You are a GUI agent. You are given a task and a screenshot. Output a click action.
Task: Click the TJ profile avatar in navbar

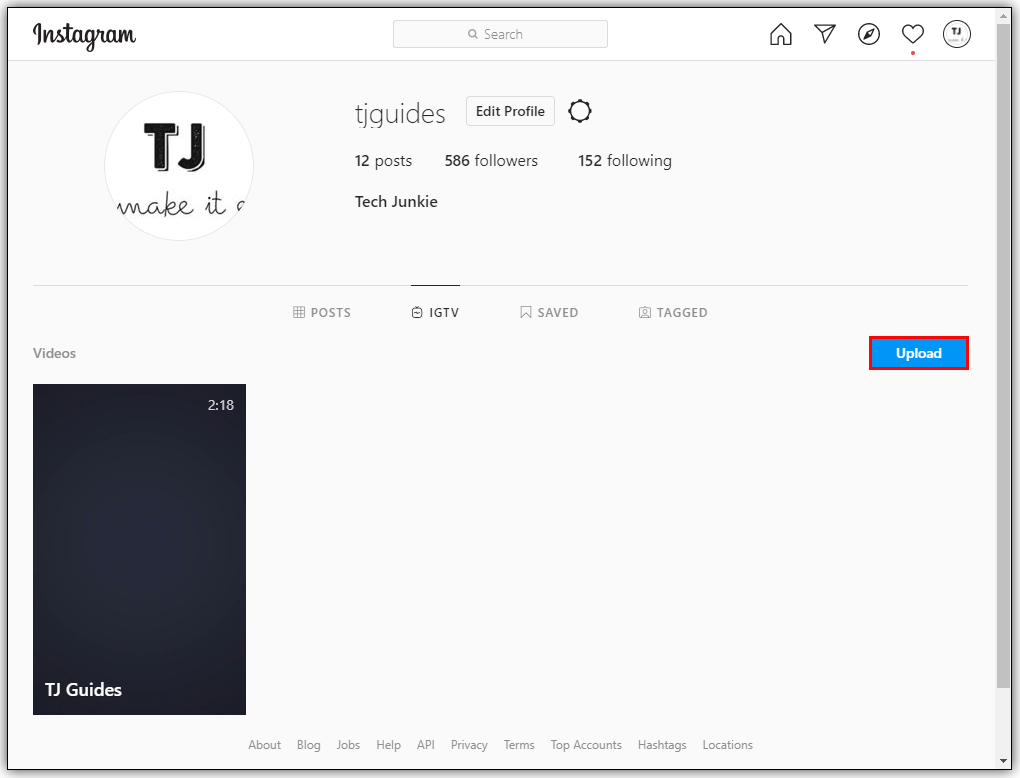click(957, 35)
